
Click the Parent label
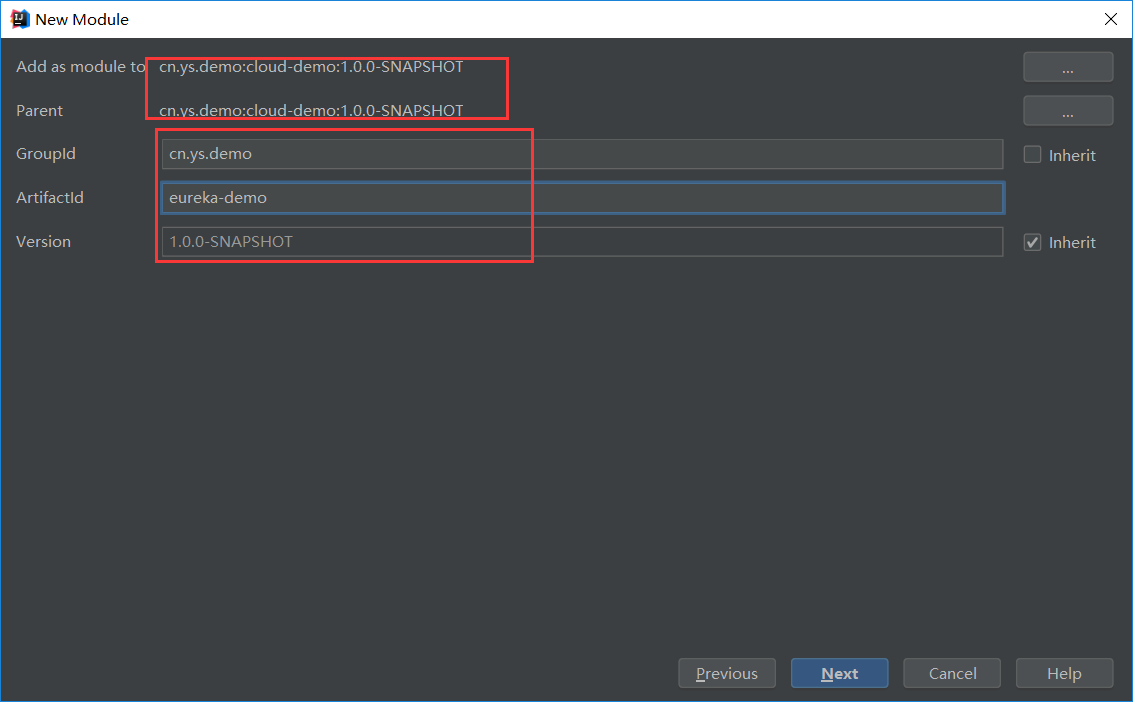pyautogui.click(x=40, y=110)
